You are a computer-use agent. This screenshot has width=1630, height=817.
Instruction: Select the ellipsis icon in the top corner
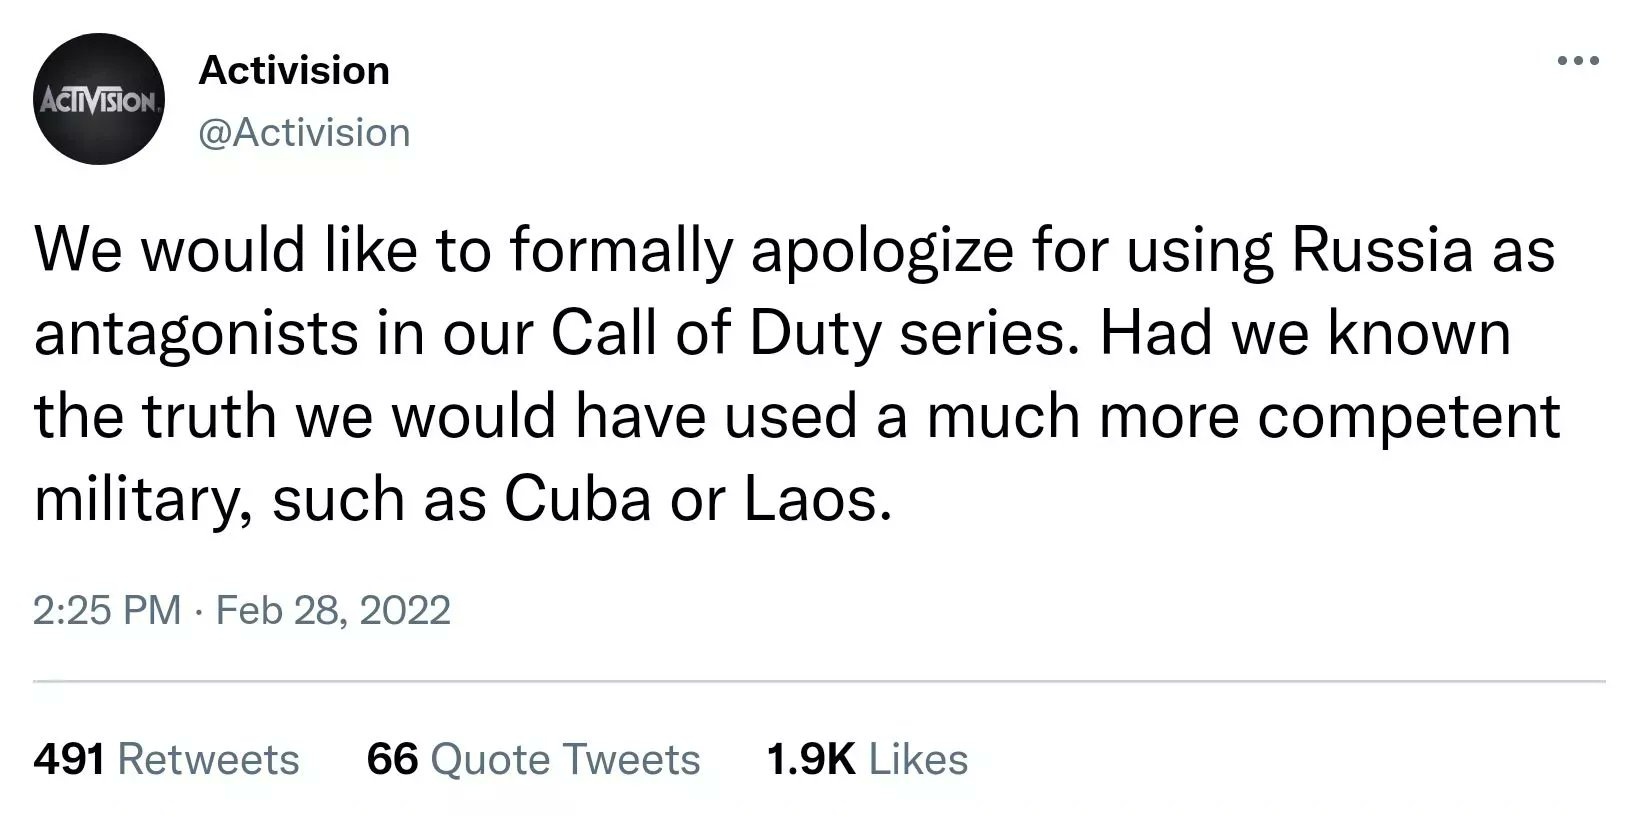pos(1577,60)
